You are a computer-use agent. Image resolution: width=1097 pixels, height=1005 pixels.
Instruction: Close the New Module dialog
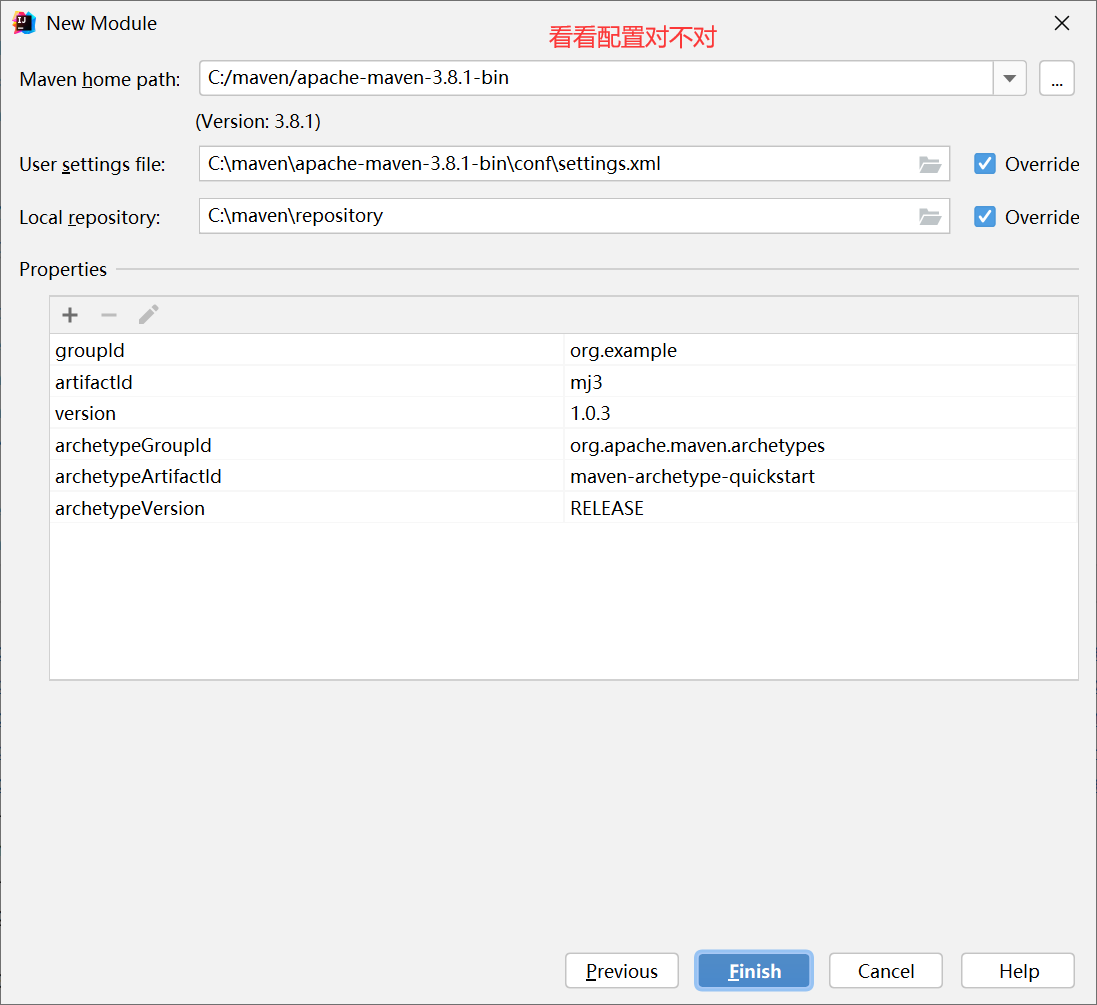pos(1061,23)
